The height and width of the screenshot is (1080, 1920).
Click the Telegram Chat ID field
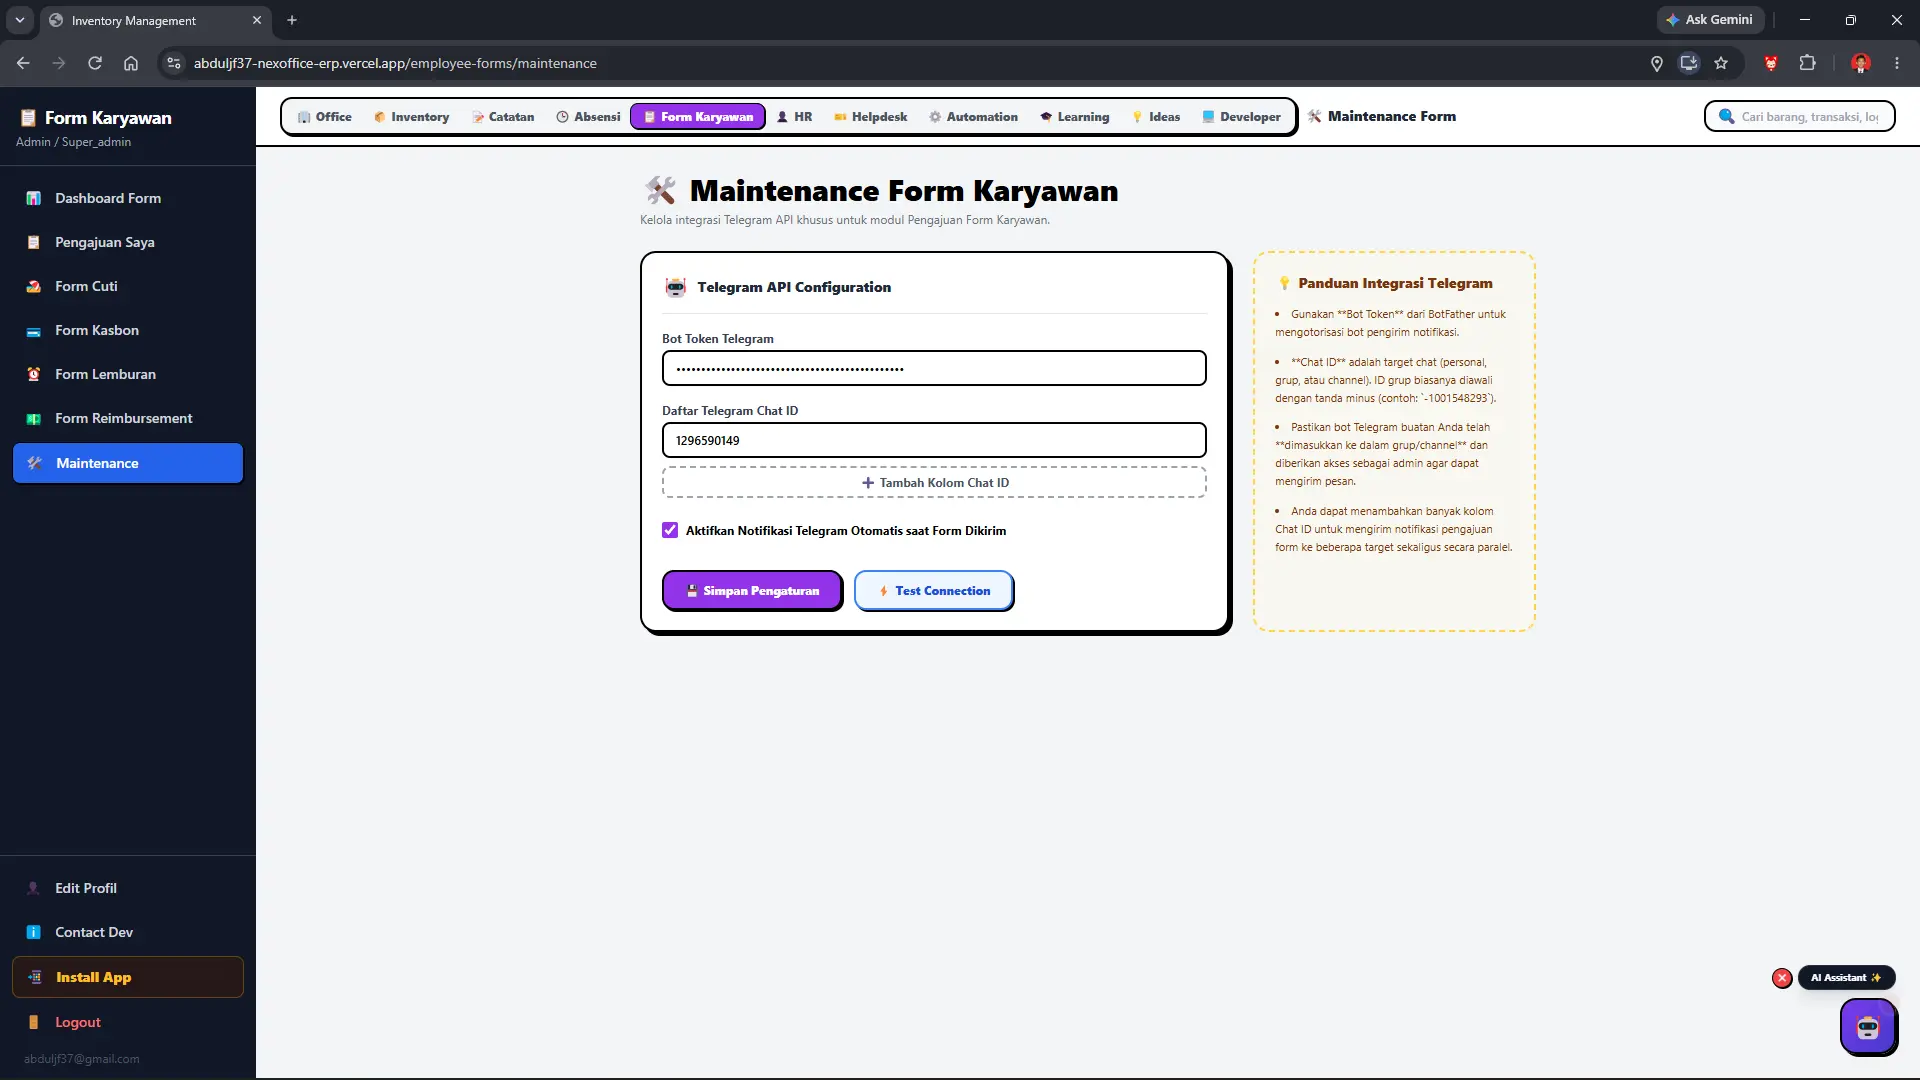click(x=934, y=440)
